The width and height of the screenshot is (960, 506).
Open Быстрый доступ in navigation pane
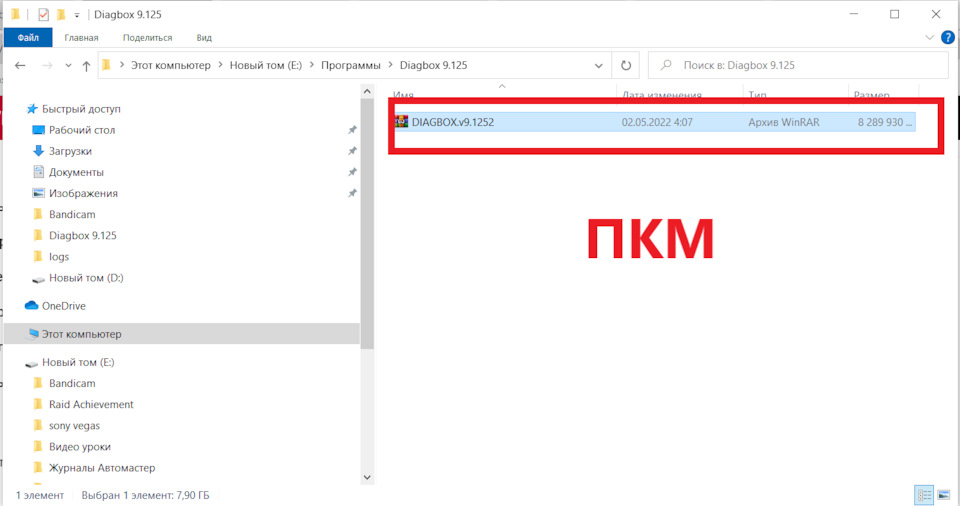click(x=81, y=108)
